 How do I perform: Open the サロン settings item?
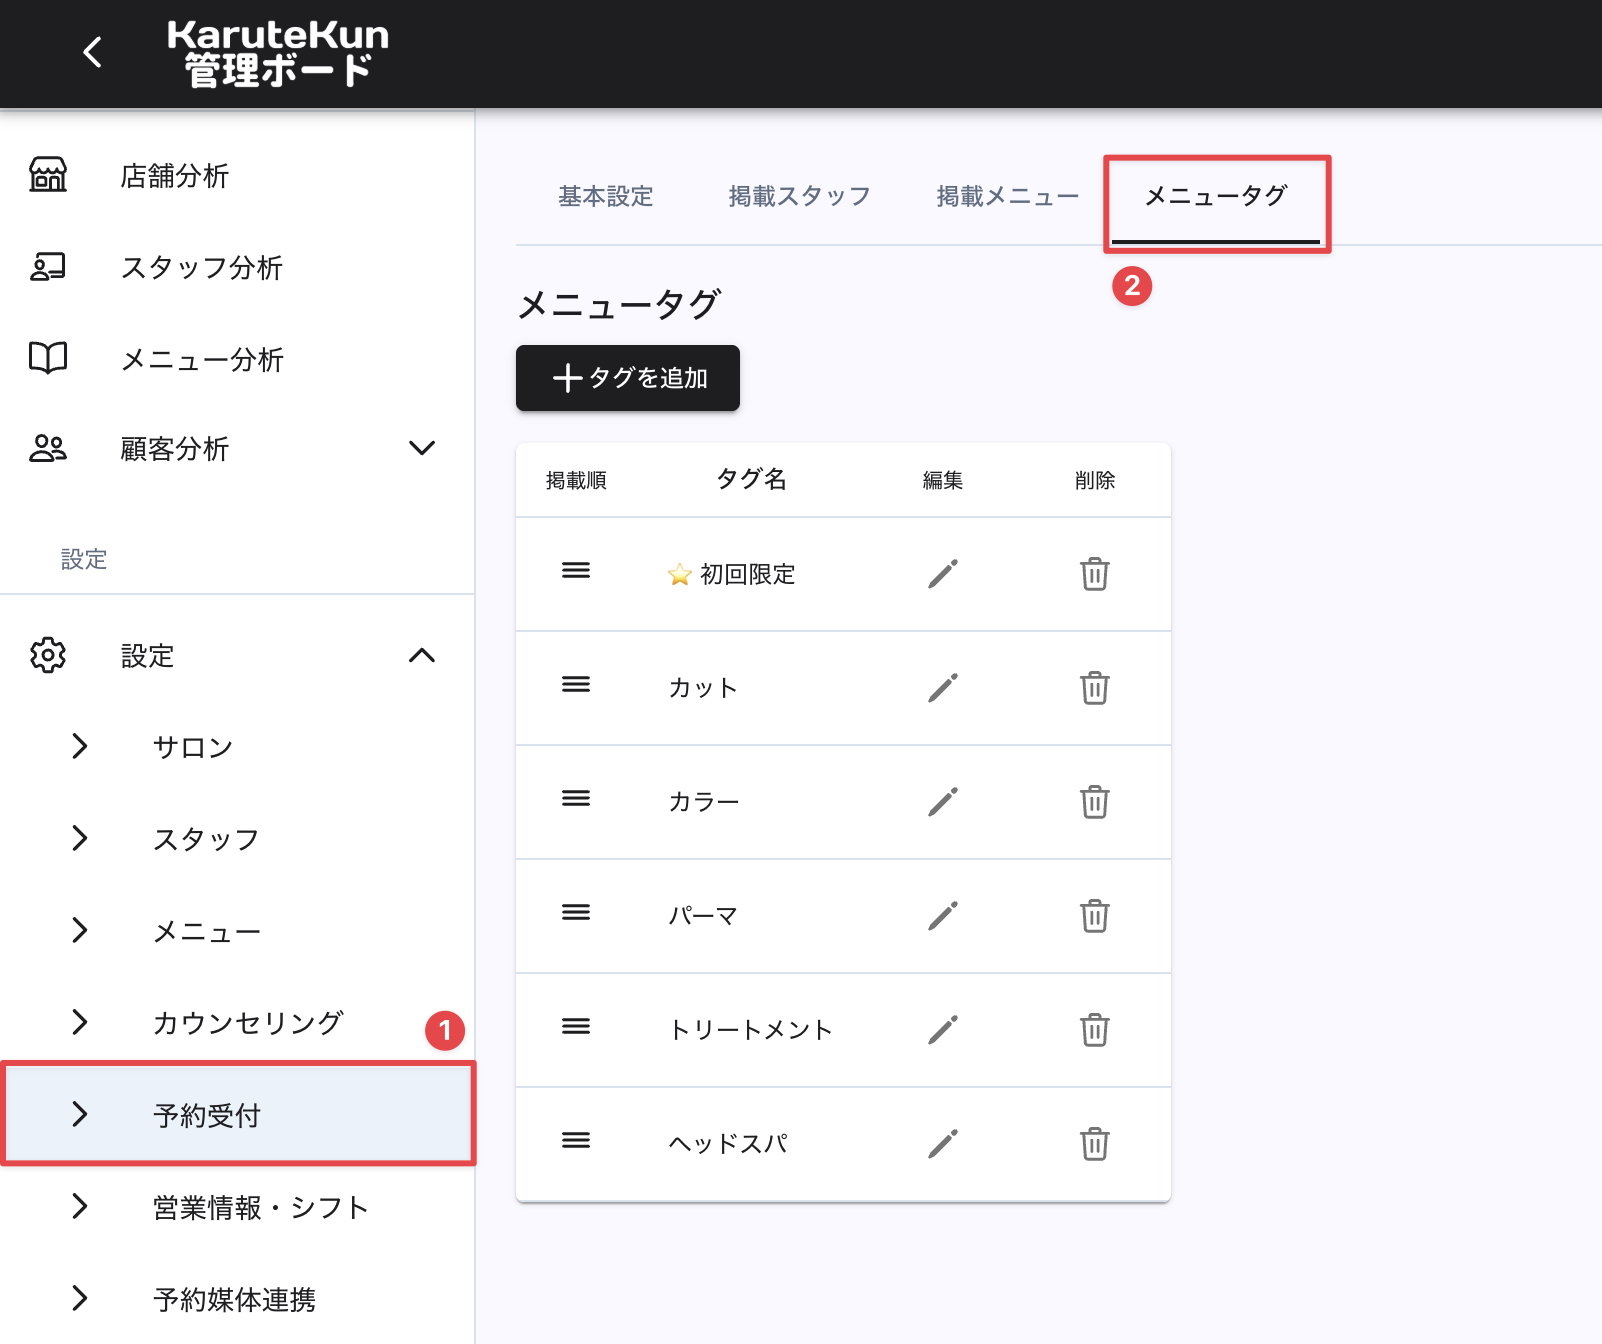pyautogui.click(x=237, y=746)
